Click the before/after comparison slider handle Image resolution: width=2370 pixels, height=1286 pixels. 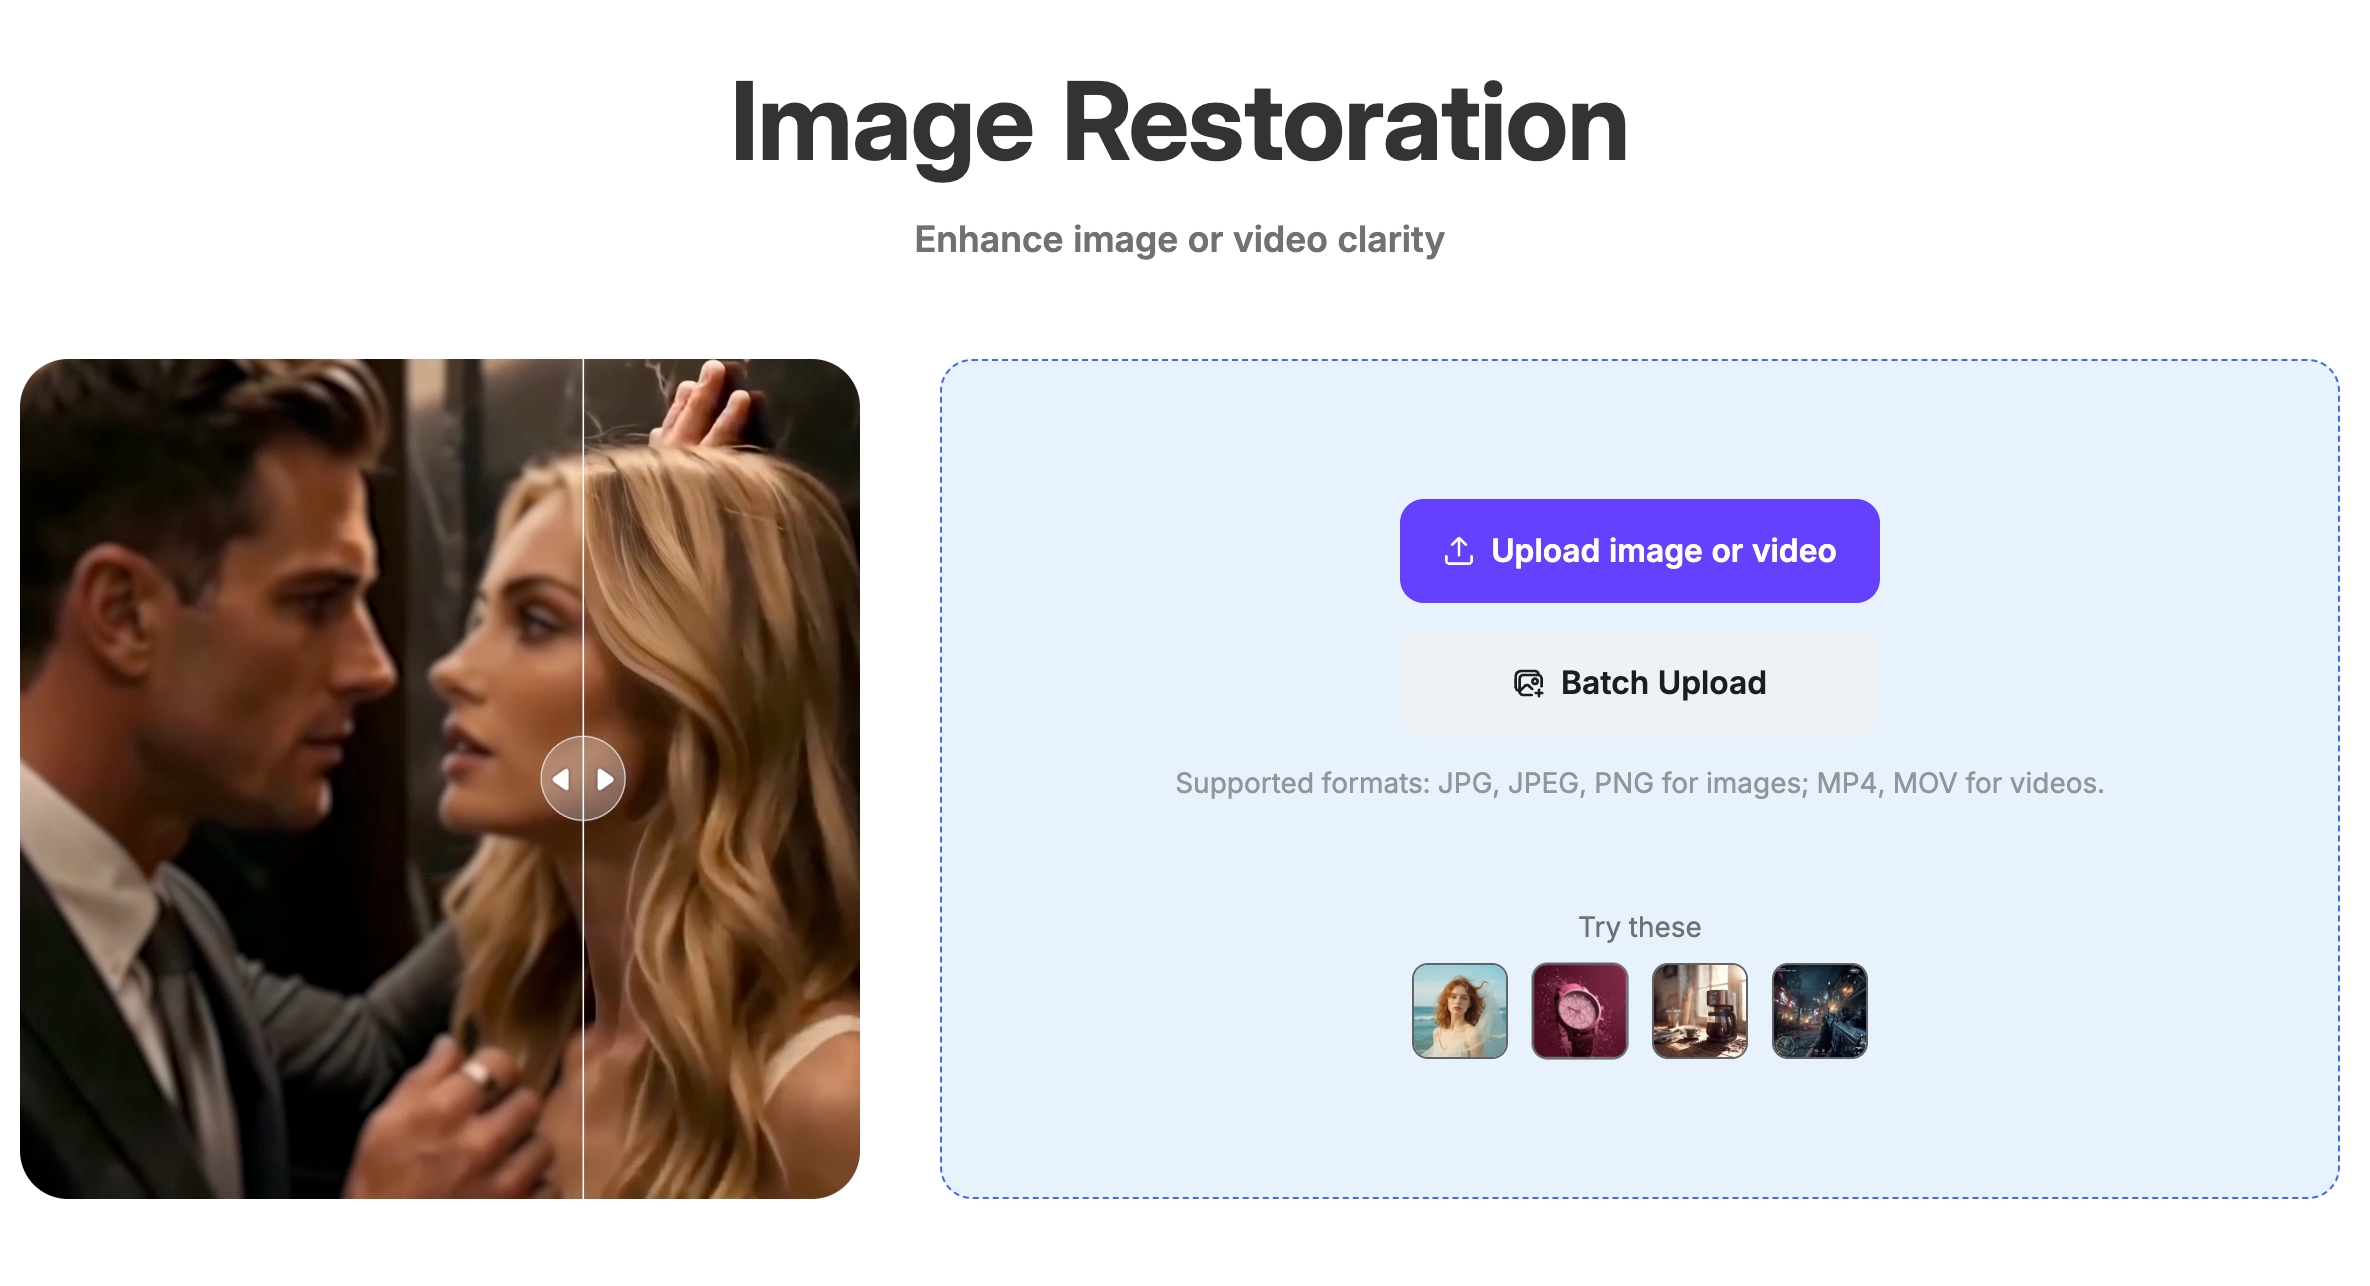(x=583, y=778)
